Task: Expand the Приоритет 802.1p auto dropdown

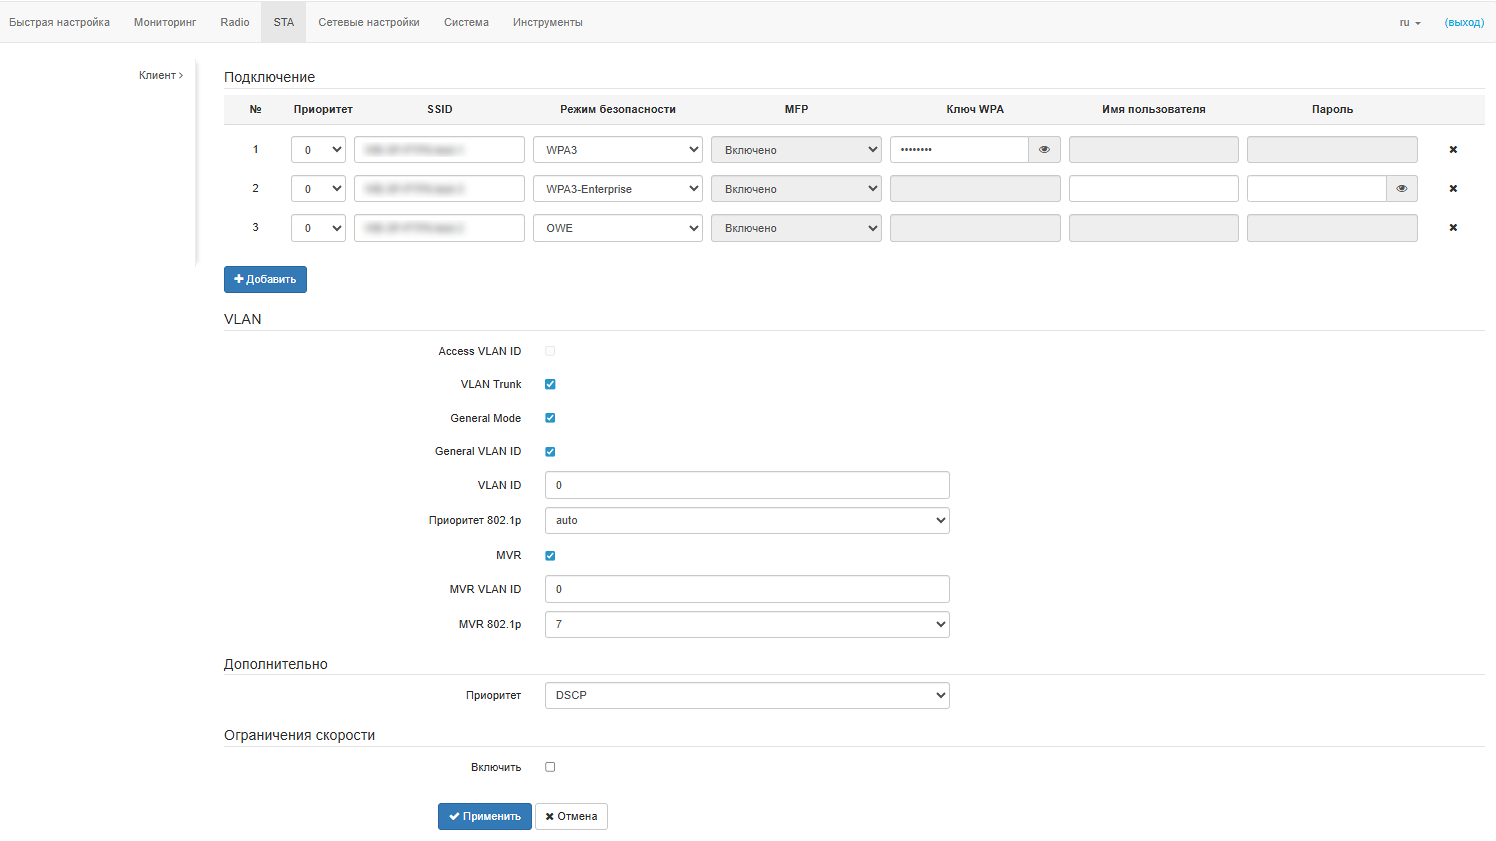Action: 746,520
